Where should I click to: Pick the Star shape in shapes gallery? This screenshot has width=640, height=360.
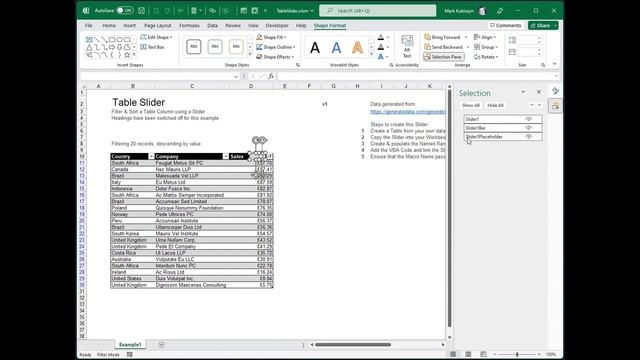[127, 55]
